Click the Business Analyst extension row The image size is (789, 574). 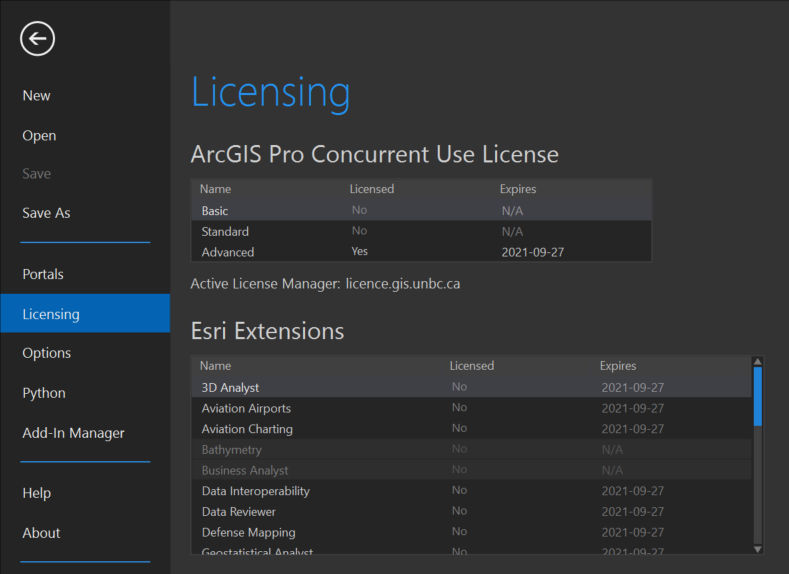pos(471,470)
